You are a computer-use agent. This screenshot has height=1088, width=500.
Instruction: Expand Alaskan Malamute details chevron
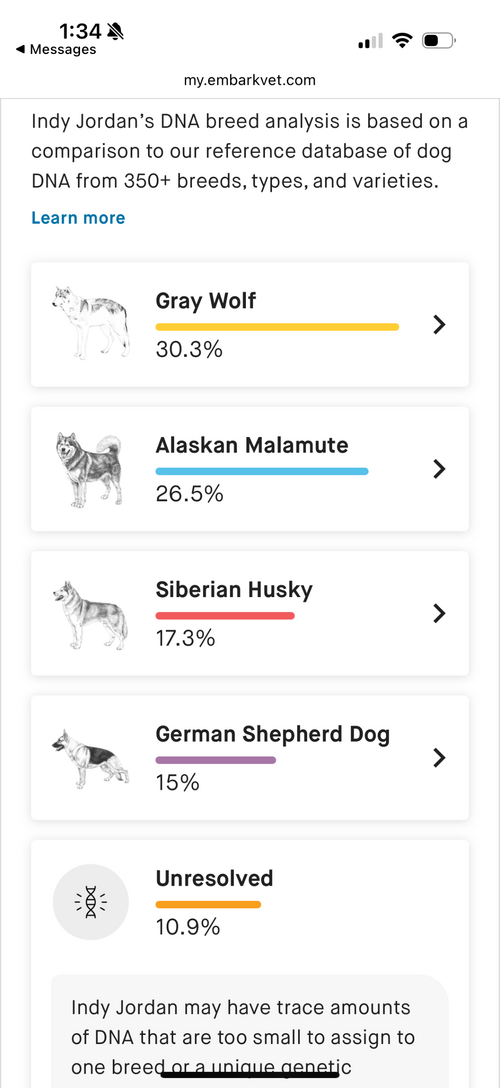pos(438,469)
